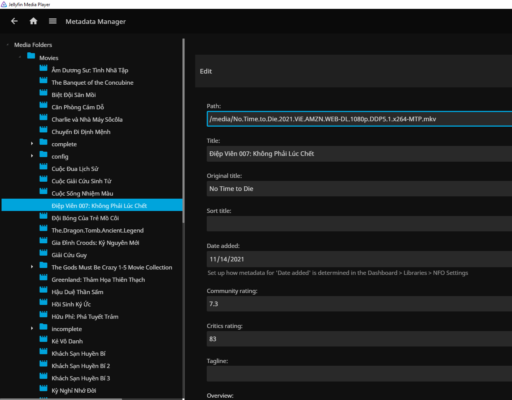This screenshot has height=400, width=512.
Task: Click movie icon beside Hậu Duệ Thần Sấm
Action: [43, 290]
